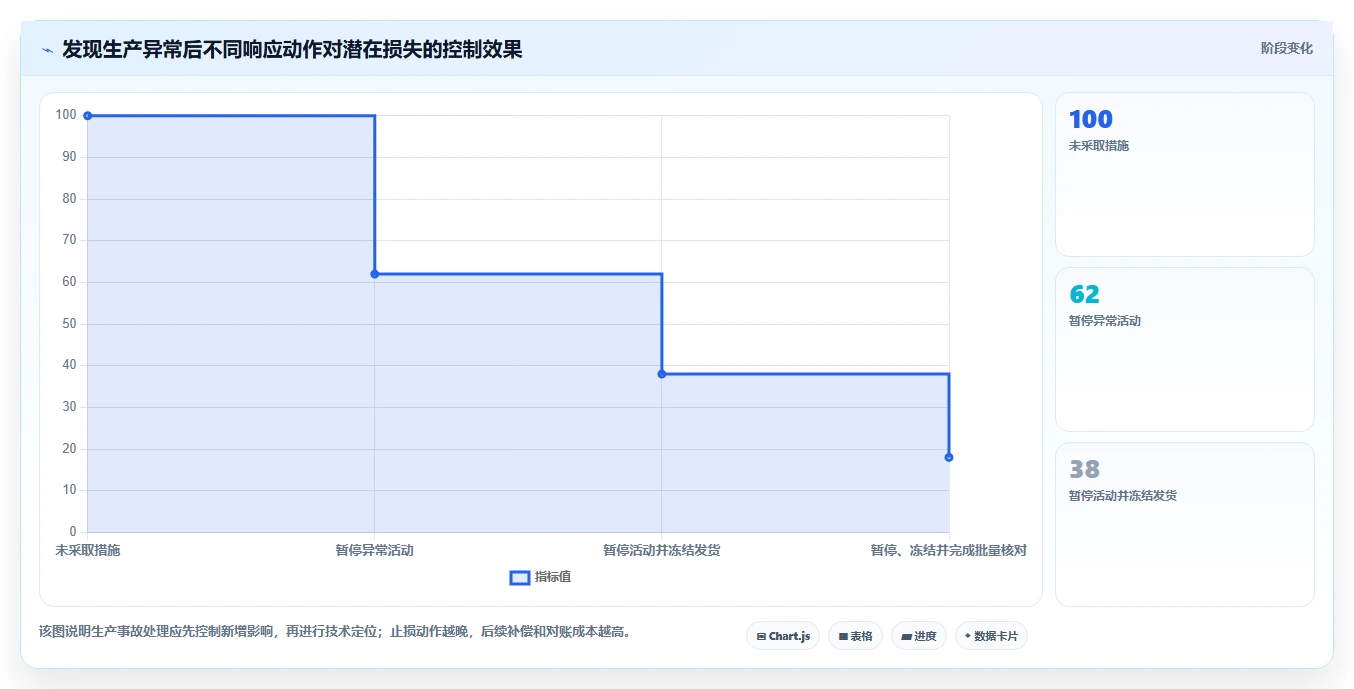Select the 表格 tag
Screen dimensions: 1354x689
(x=855, y=636)
